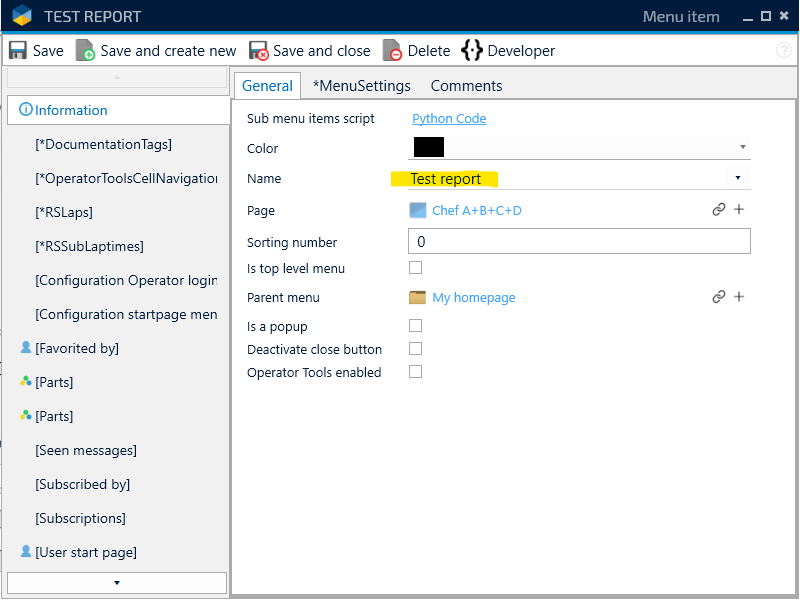Click Save and create new icon
Image resolution: width=800 pixels, height=600 pixels.
tap(86, 51)
